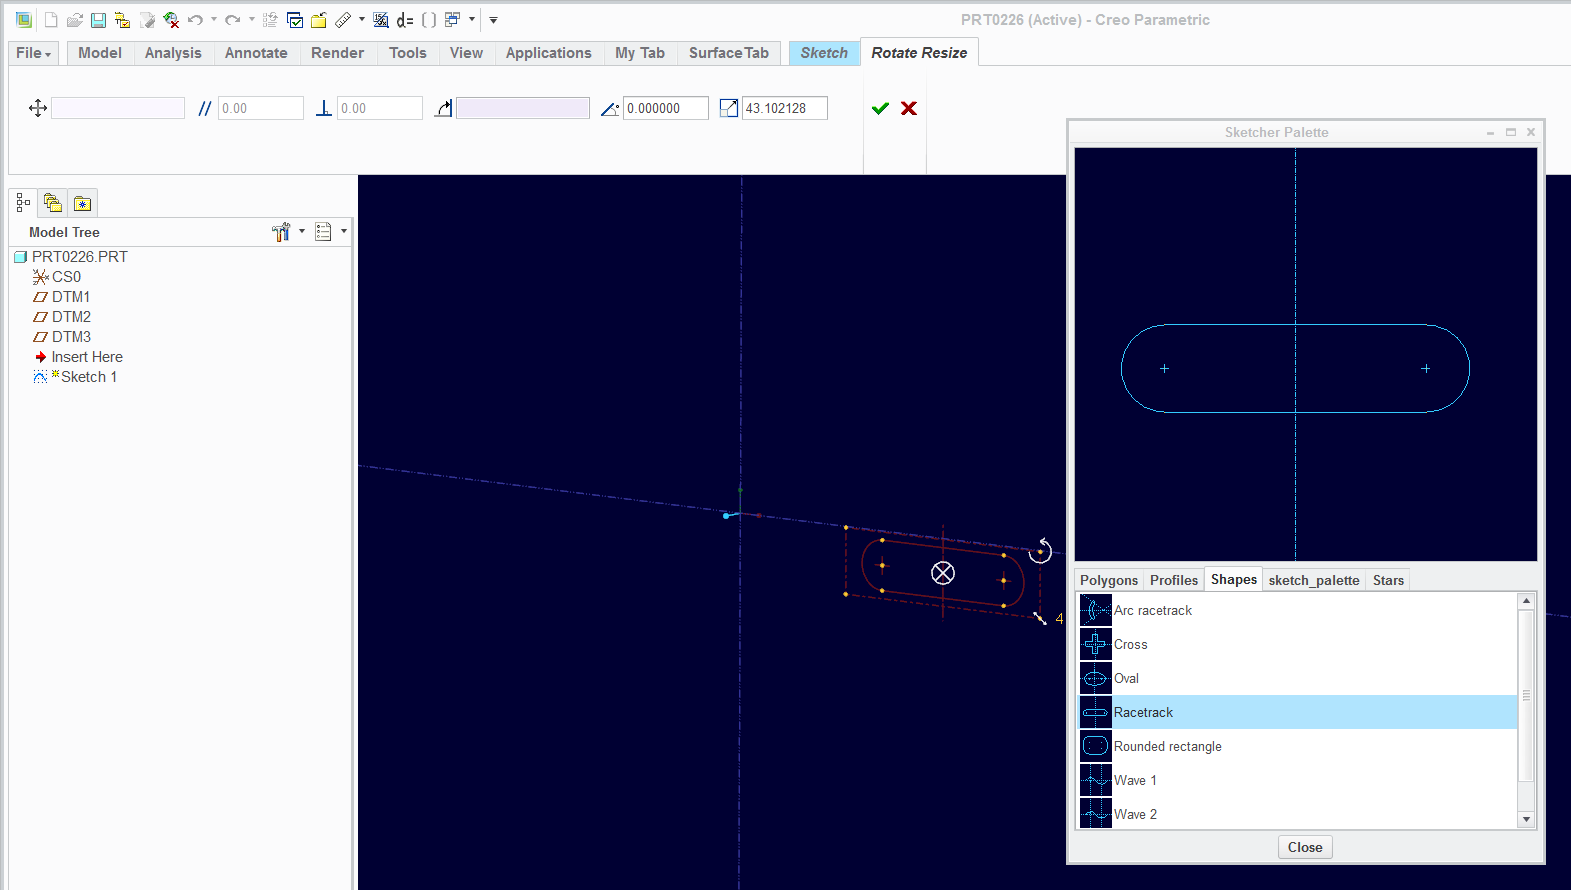Click the Windows switch icon with checkmark

click(x=295, y=20)
